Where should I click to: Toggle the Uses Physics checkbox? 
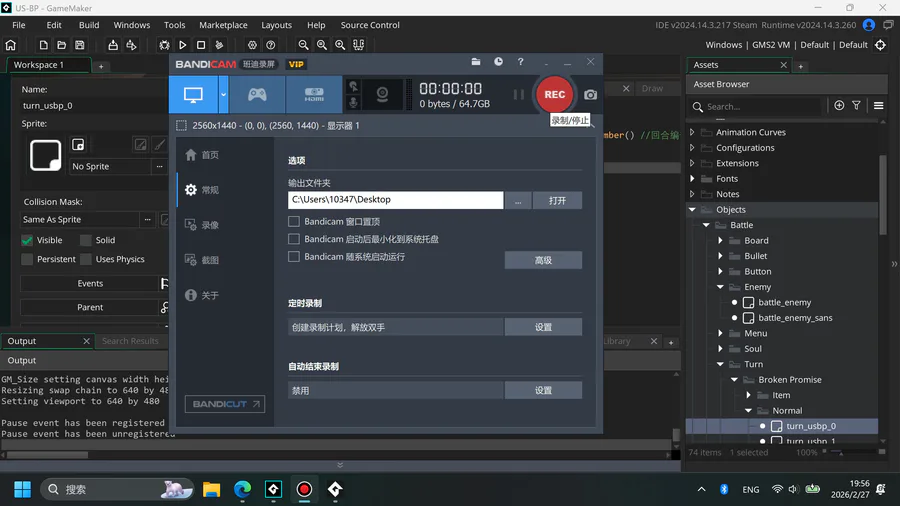click(x=86, y=259)
